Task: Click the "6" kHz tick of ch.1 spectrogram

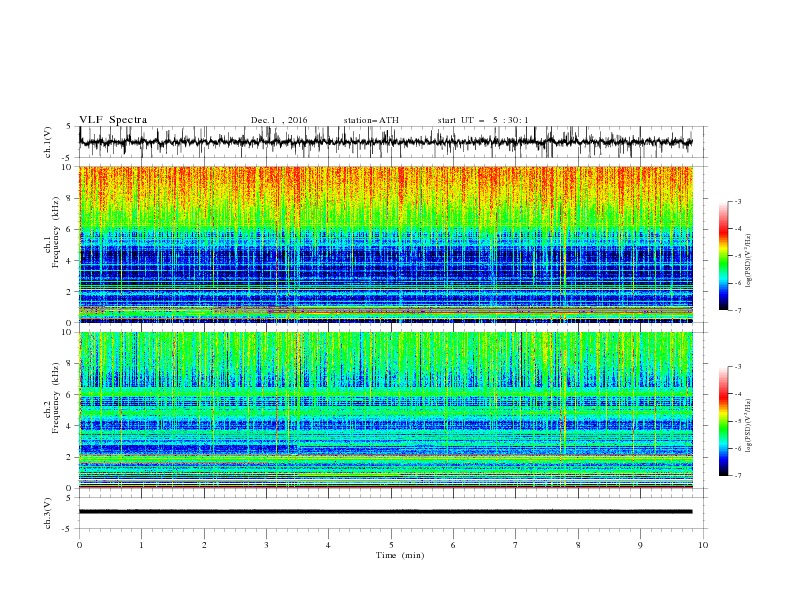Action: pos(70,229)
